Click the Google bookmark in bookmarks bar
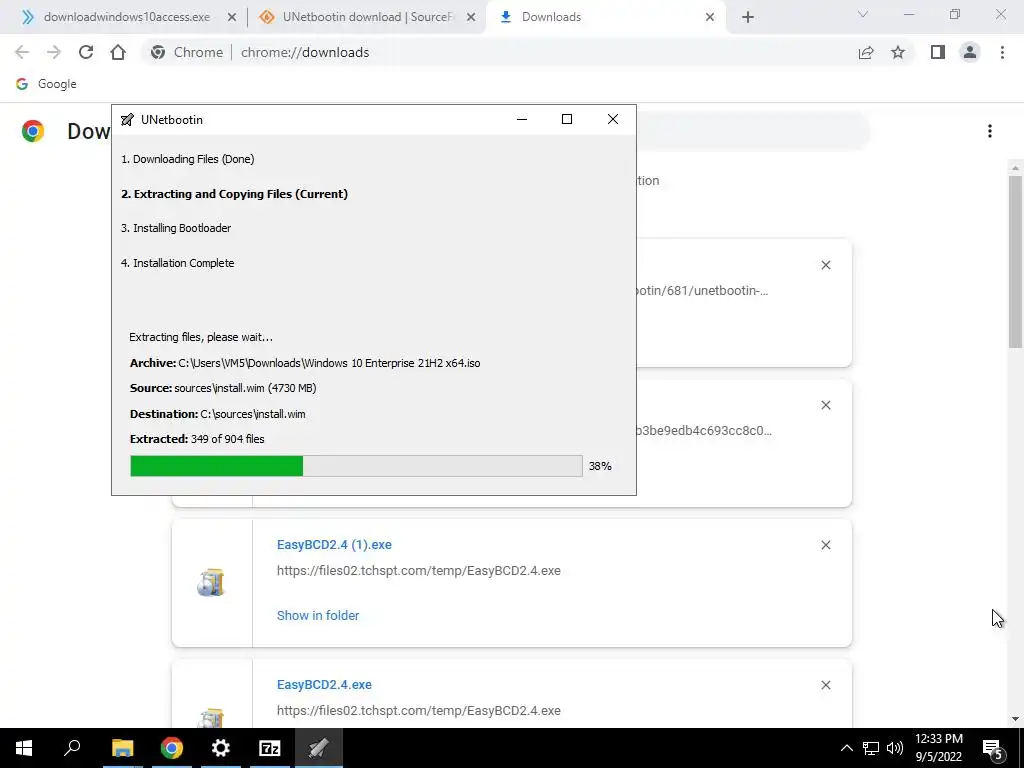This screenshot has height=768, width=1024. pyautogui.click(x=46, y=84)
